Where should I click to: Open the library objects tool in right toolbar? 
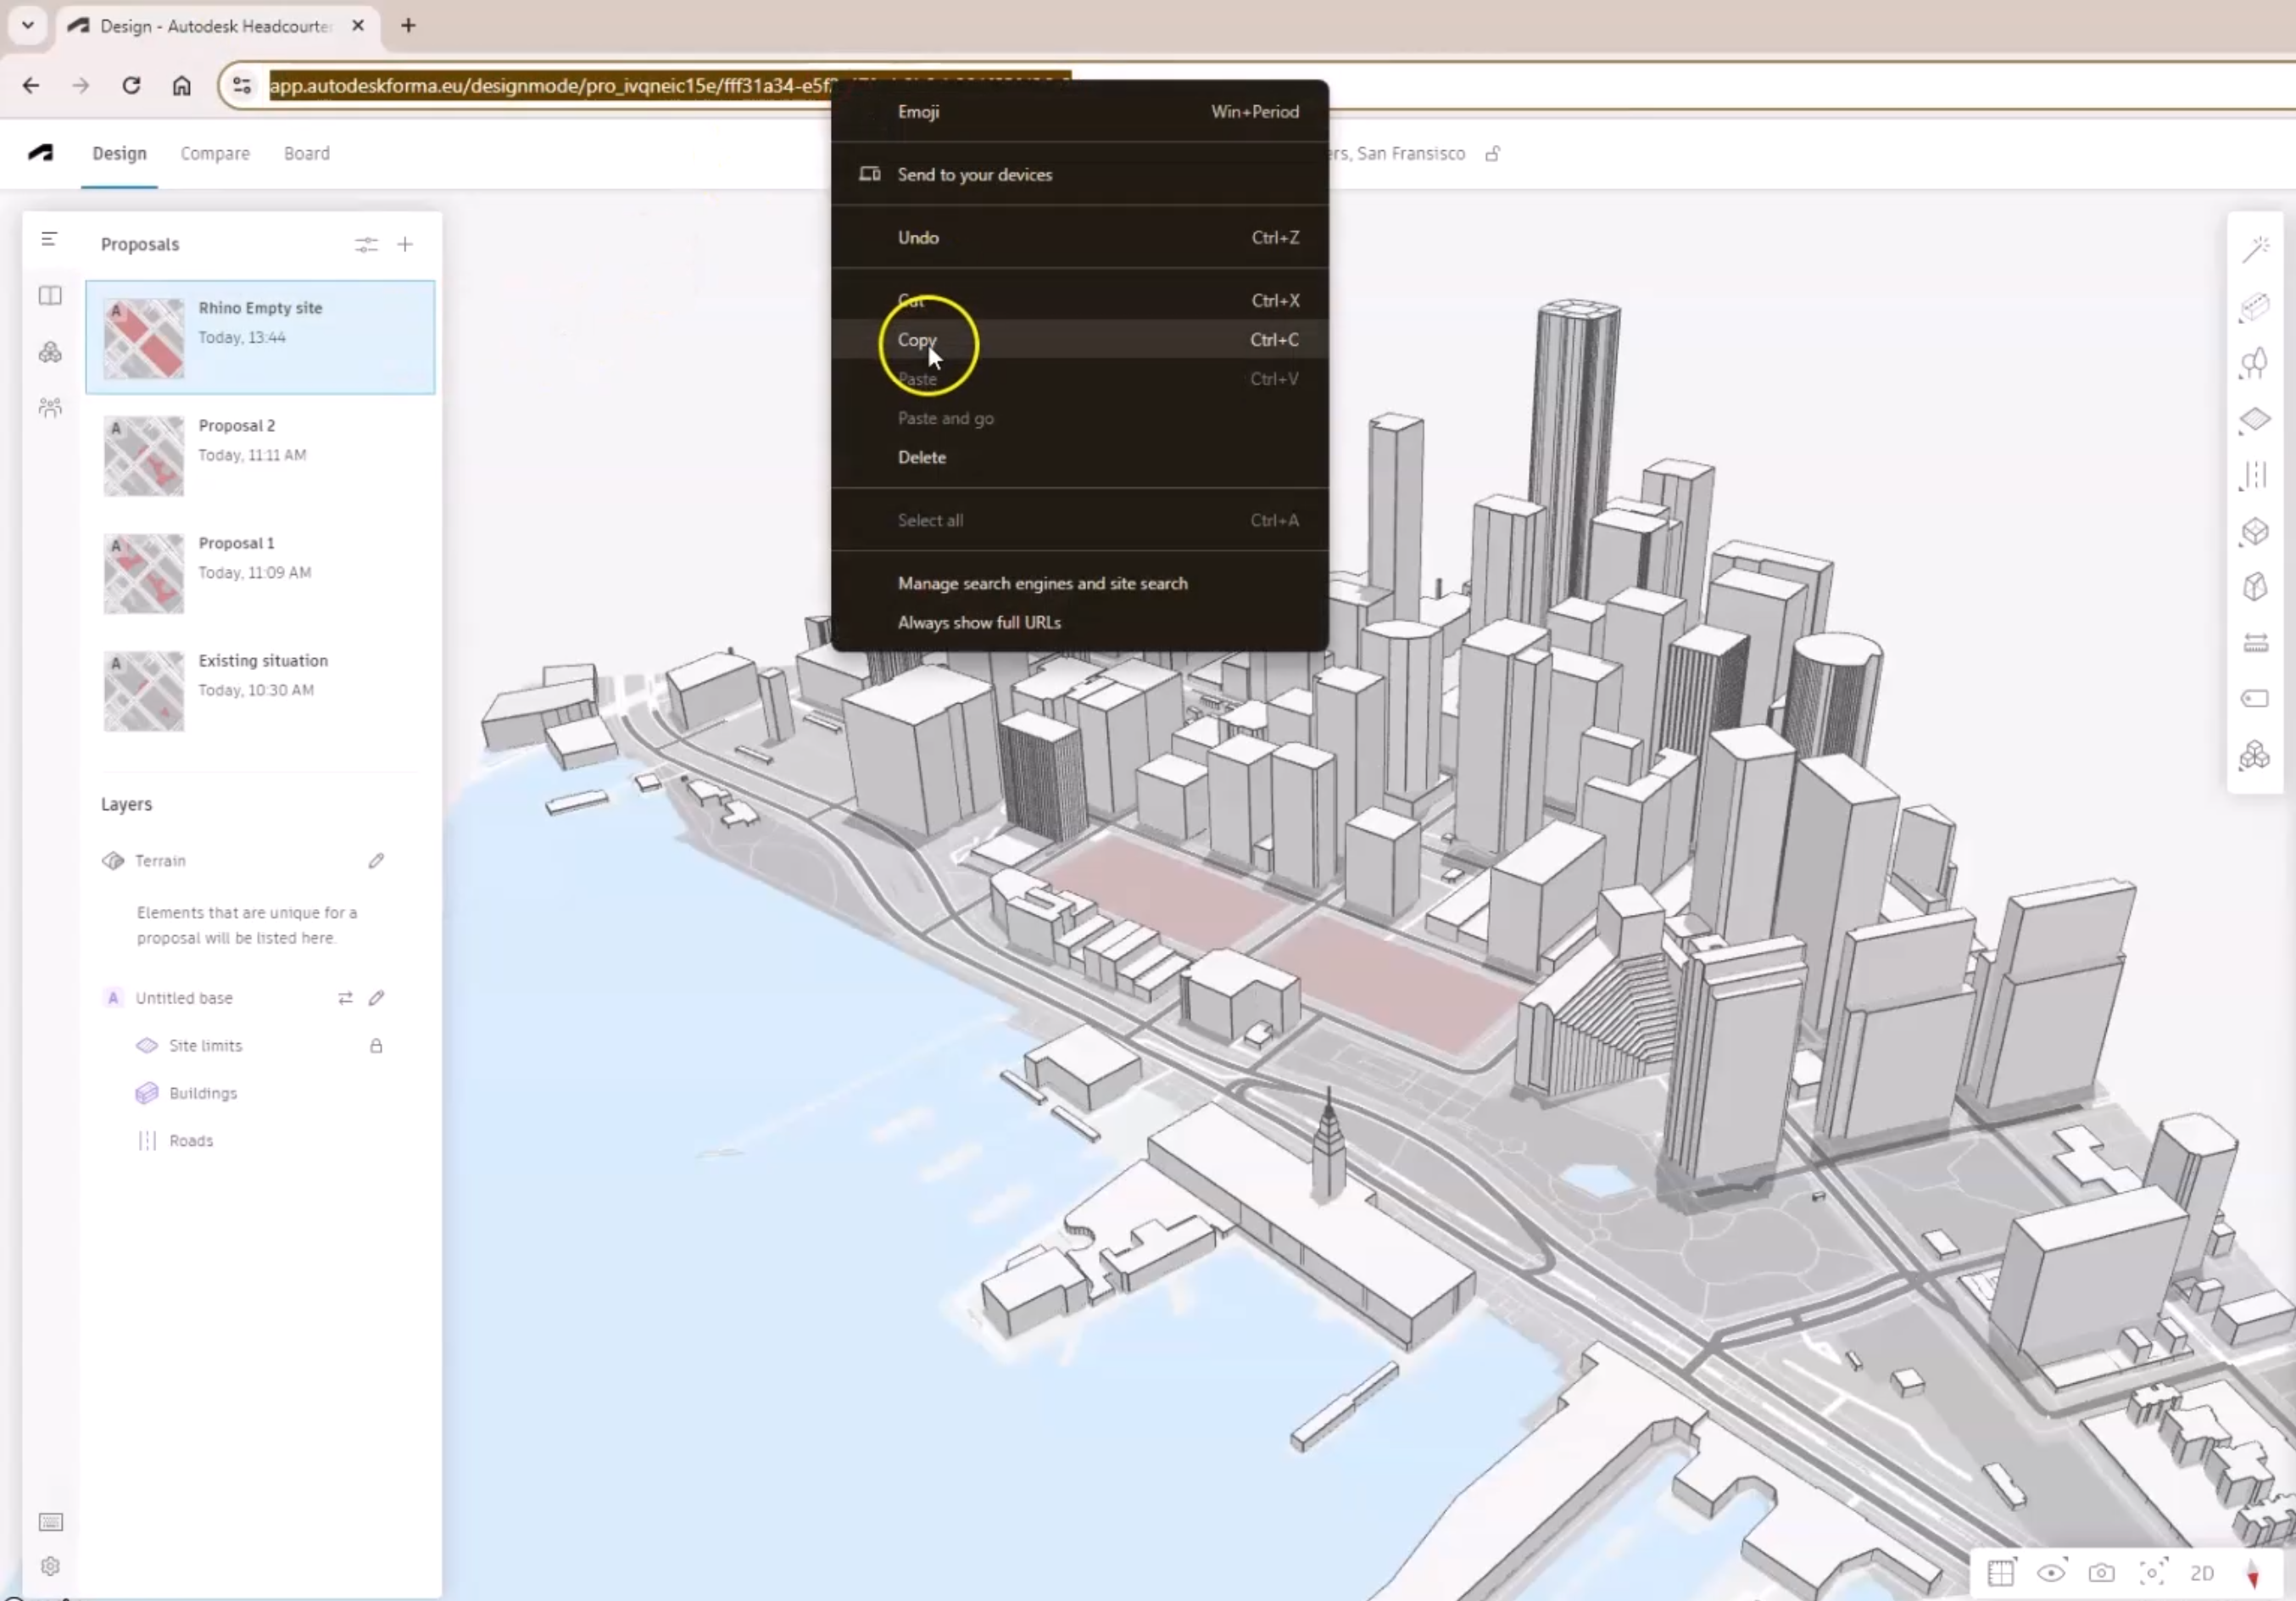tap(2255, 755)
